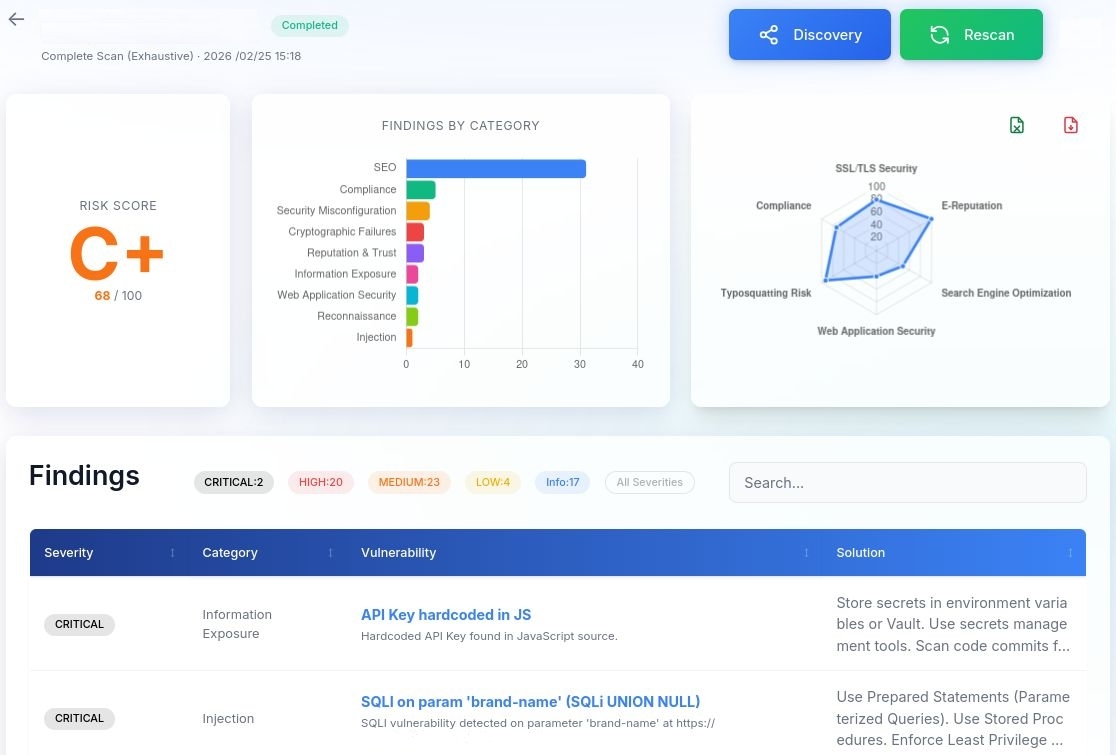Click the back arrow icon

click(16, 20)
